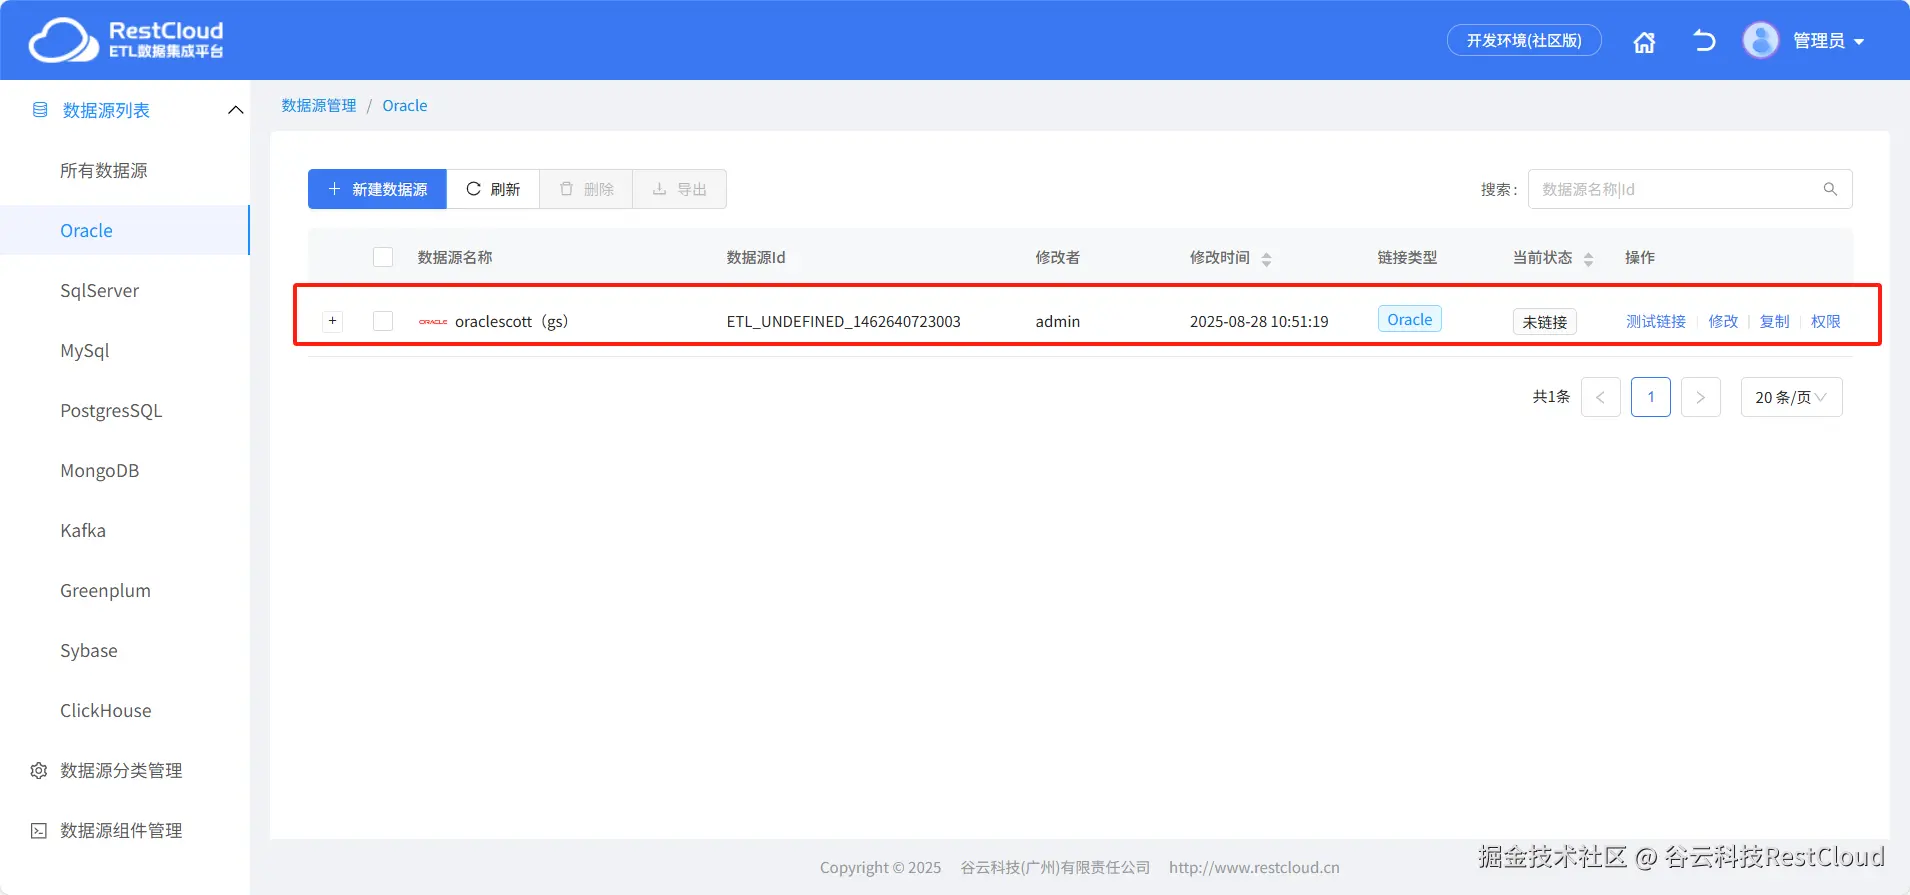Click 删除 delete button
1910x895 pixels.
click(x=586, y=189)
